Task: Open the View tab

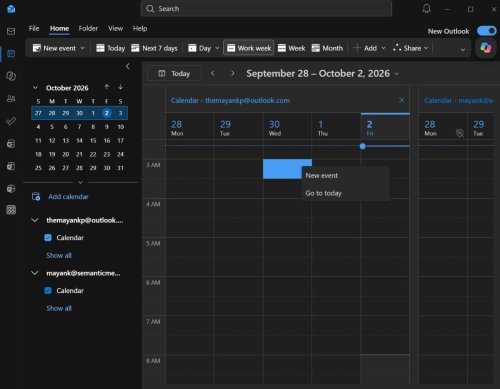Action: pyautogui.click(x=115, y=28)
